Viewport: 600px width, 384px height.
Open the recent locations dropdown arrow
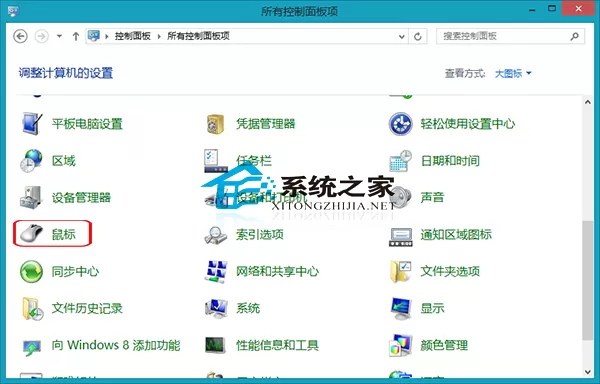pos(59,36)
